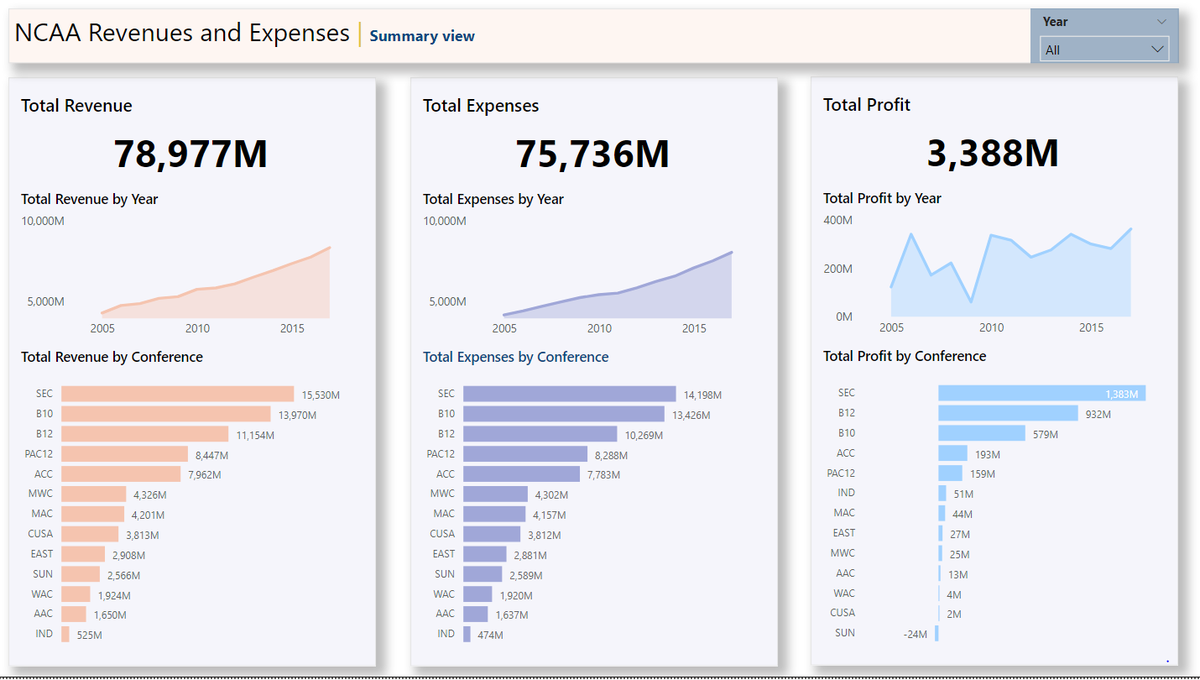The image size is (1200, 680).
Task: Click the PAC12 bar showing 8,447M revenue
Action: (125, 453)
